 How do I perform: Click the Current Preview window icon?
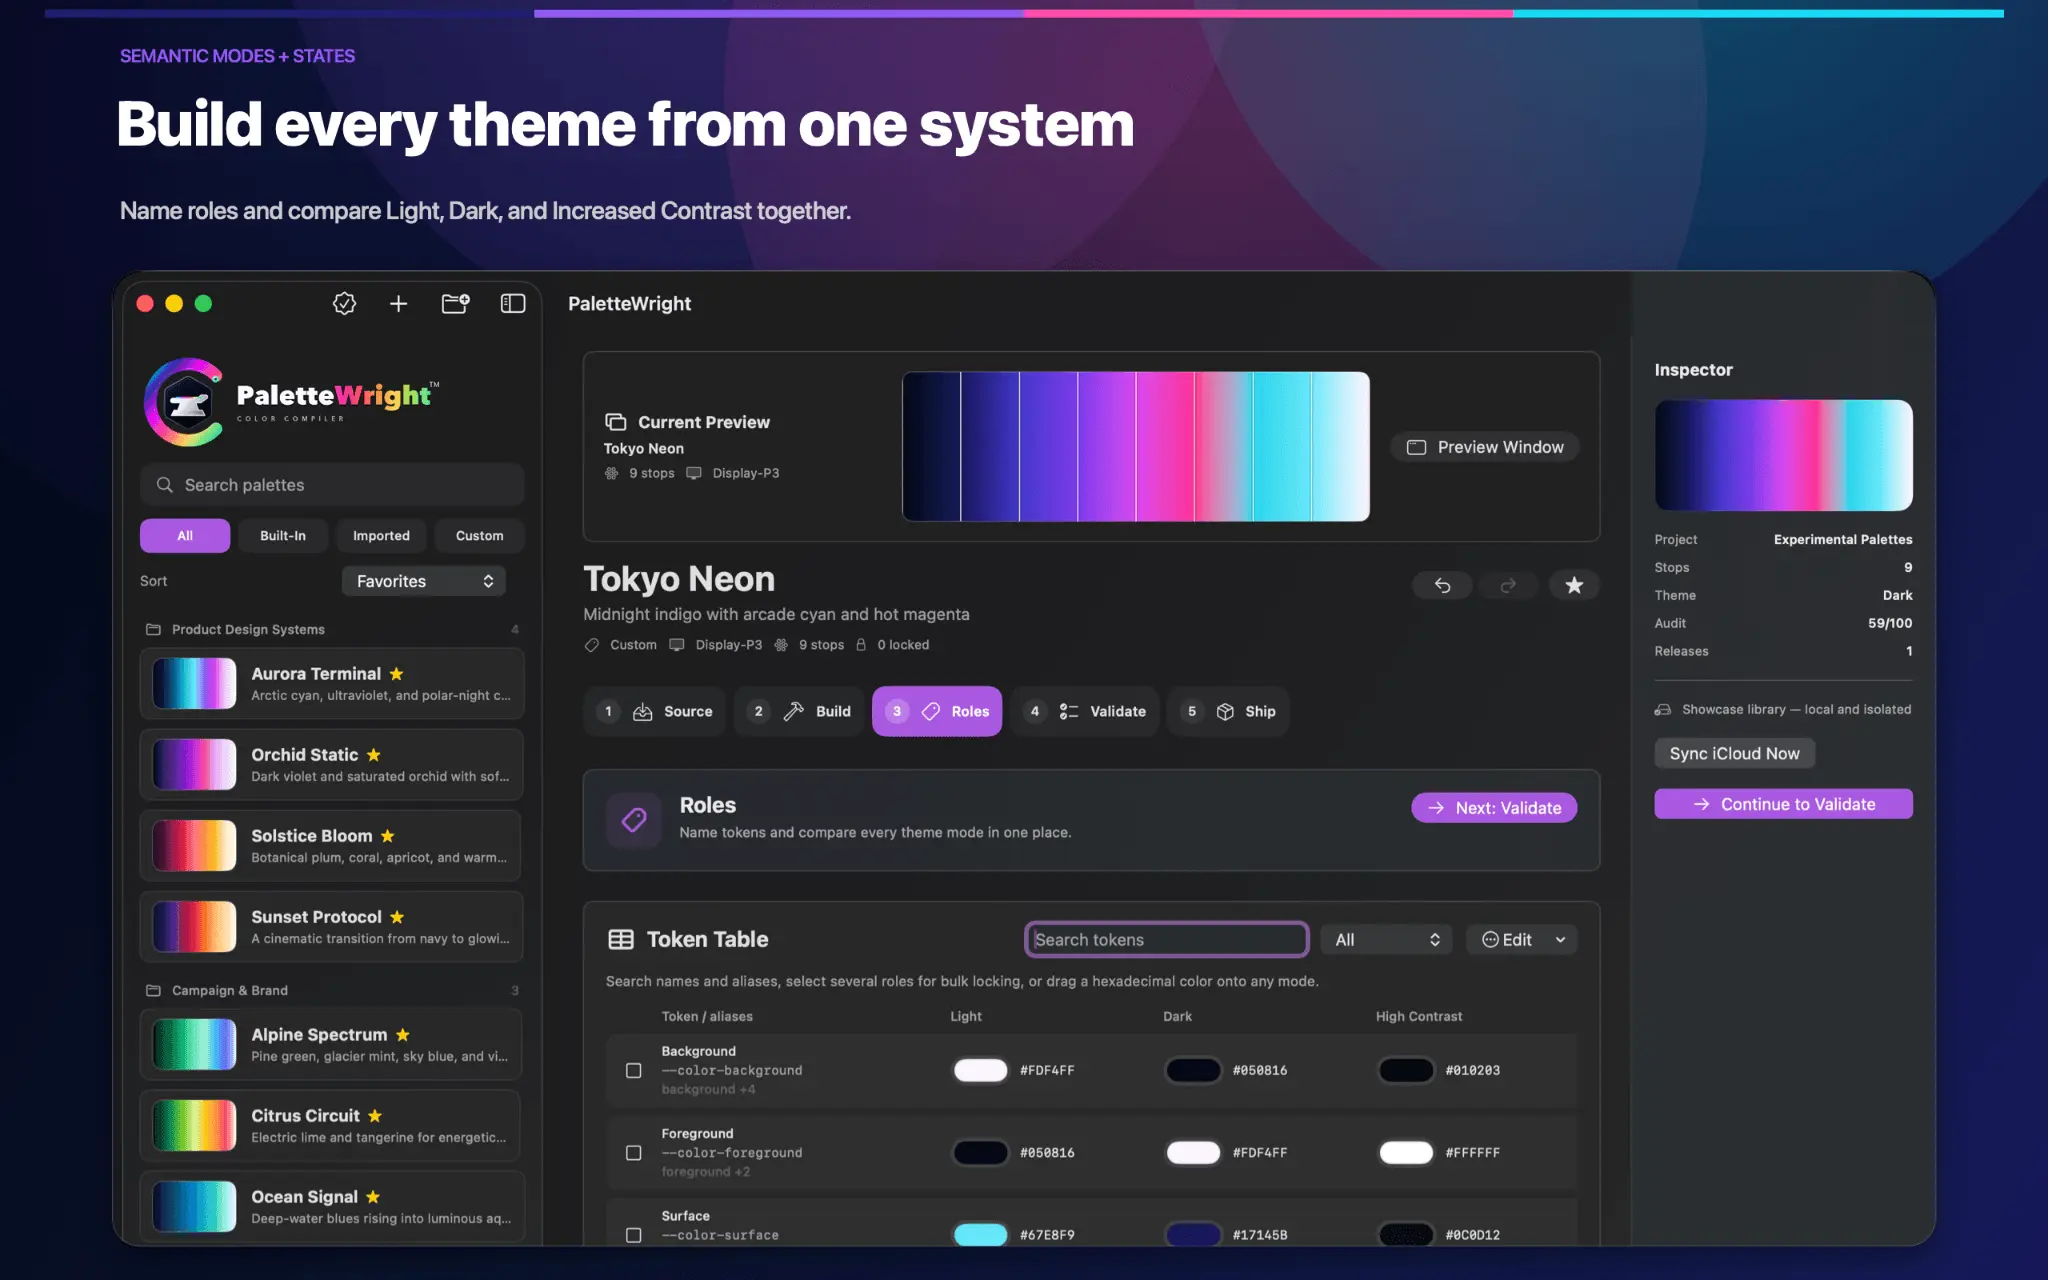(616, 422)
